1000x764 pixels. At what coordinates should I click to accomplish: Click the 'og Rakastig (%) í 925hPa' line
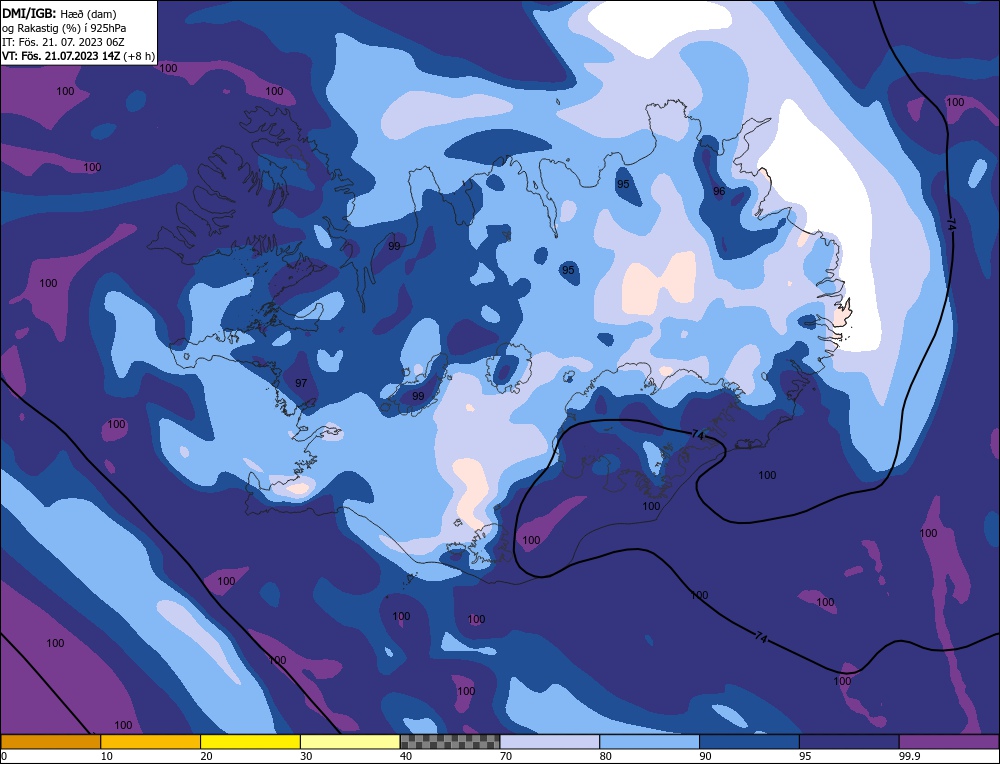(64, 27)
